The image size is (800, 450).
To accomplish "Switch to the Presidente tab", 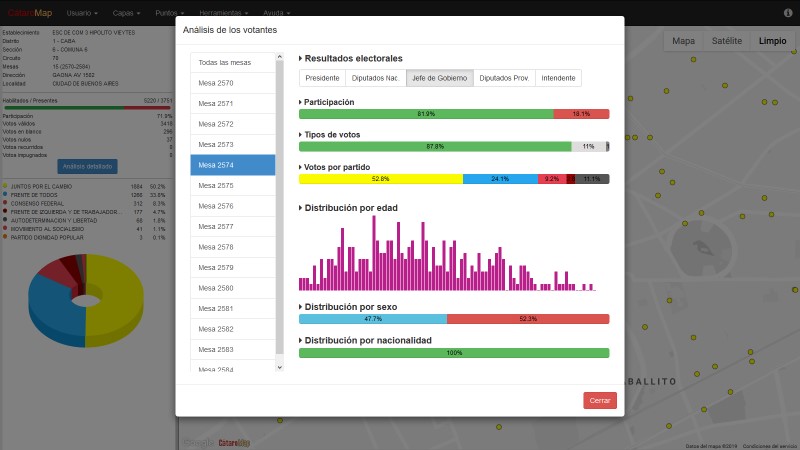I will (x=322, y=78).
